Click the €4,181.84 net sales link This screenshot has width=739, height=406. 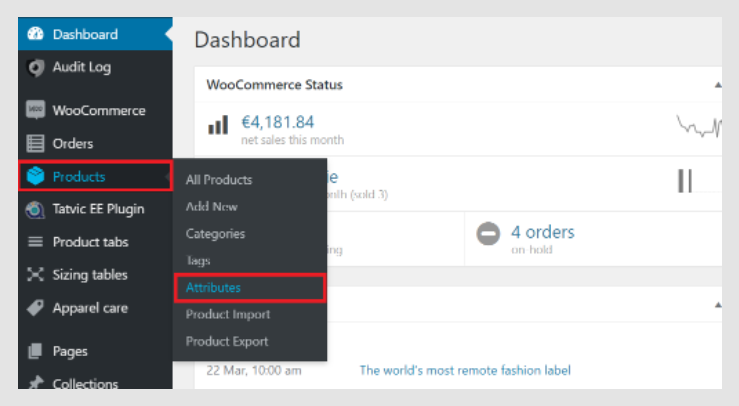277,122
